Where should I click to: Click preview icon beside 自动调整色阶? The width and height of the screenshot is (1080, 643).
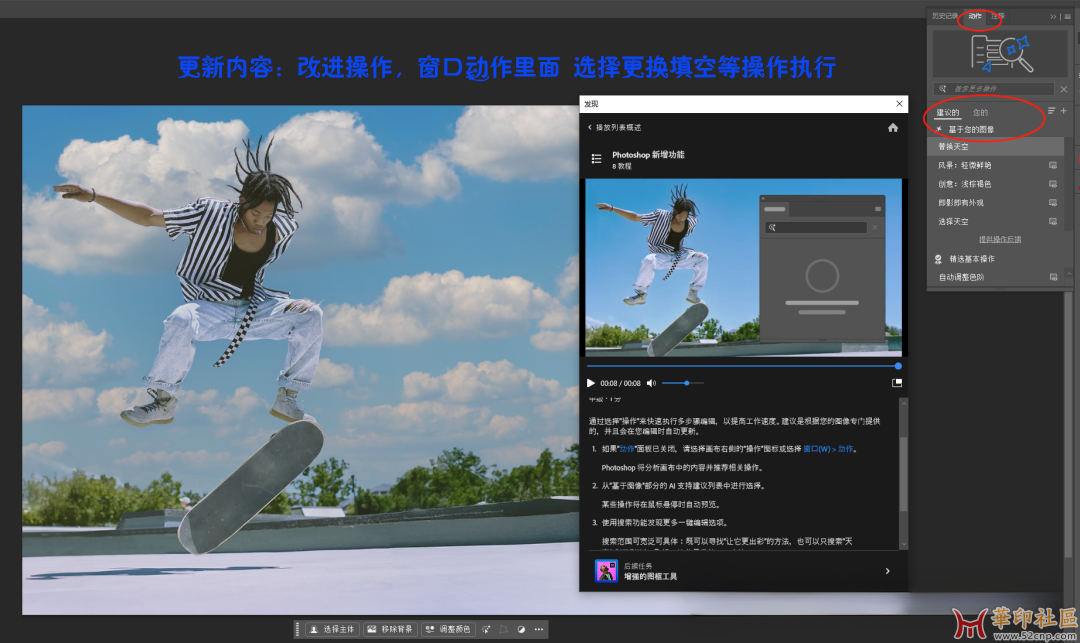1053,277
